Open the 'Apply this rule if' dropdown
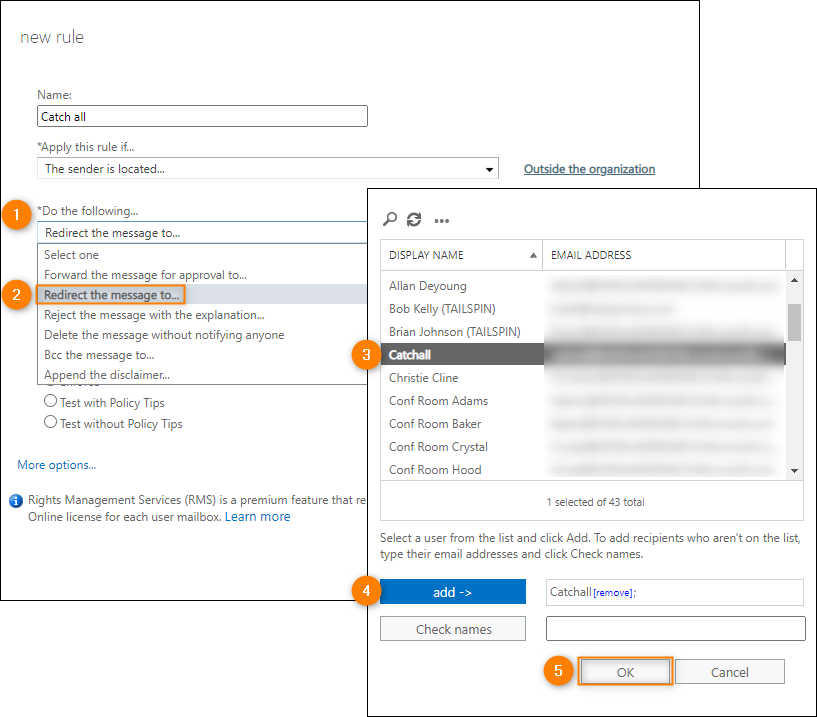The width and height of the screenshot is (817, 717). coord(267,169)
